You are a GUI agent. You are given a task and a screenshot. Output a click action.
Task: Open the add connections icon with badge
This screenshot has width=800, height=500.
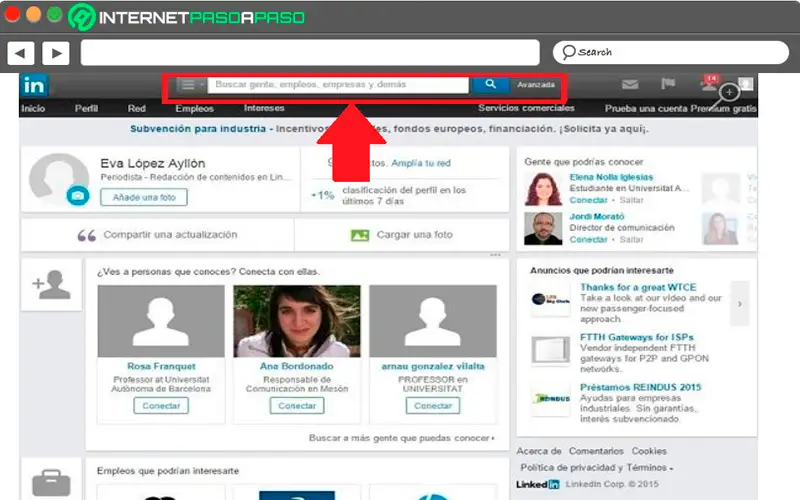point(710,83)
